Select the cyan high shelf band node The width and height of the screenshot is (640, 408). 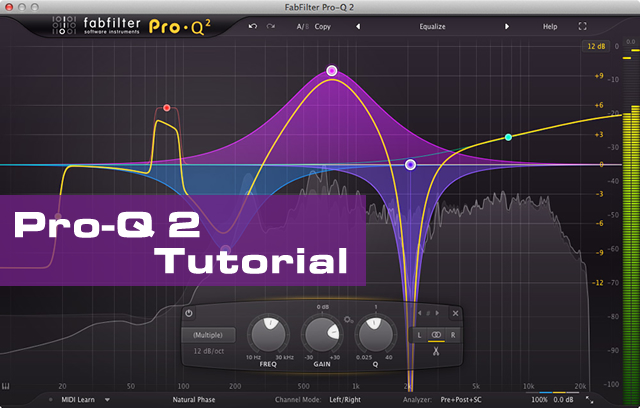pos(508,137)
